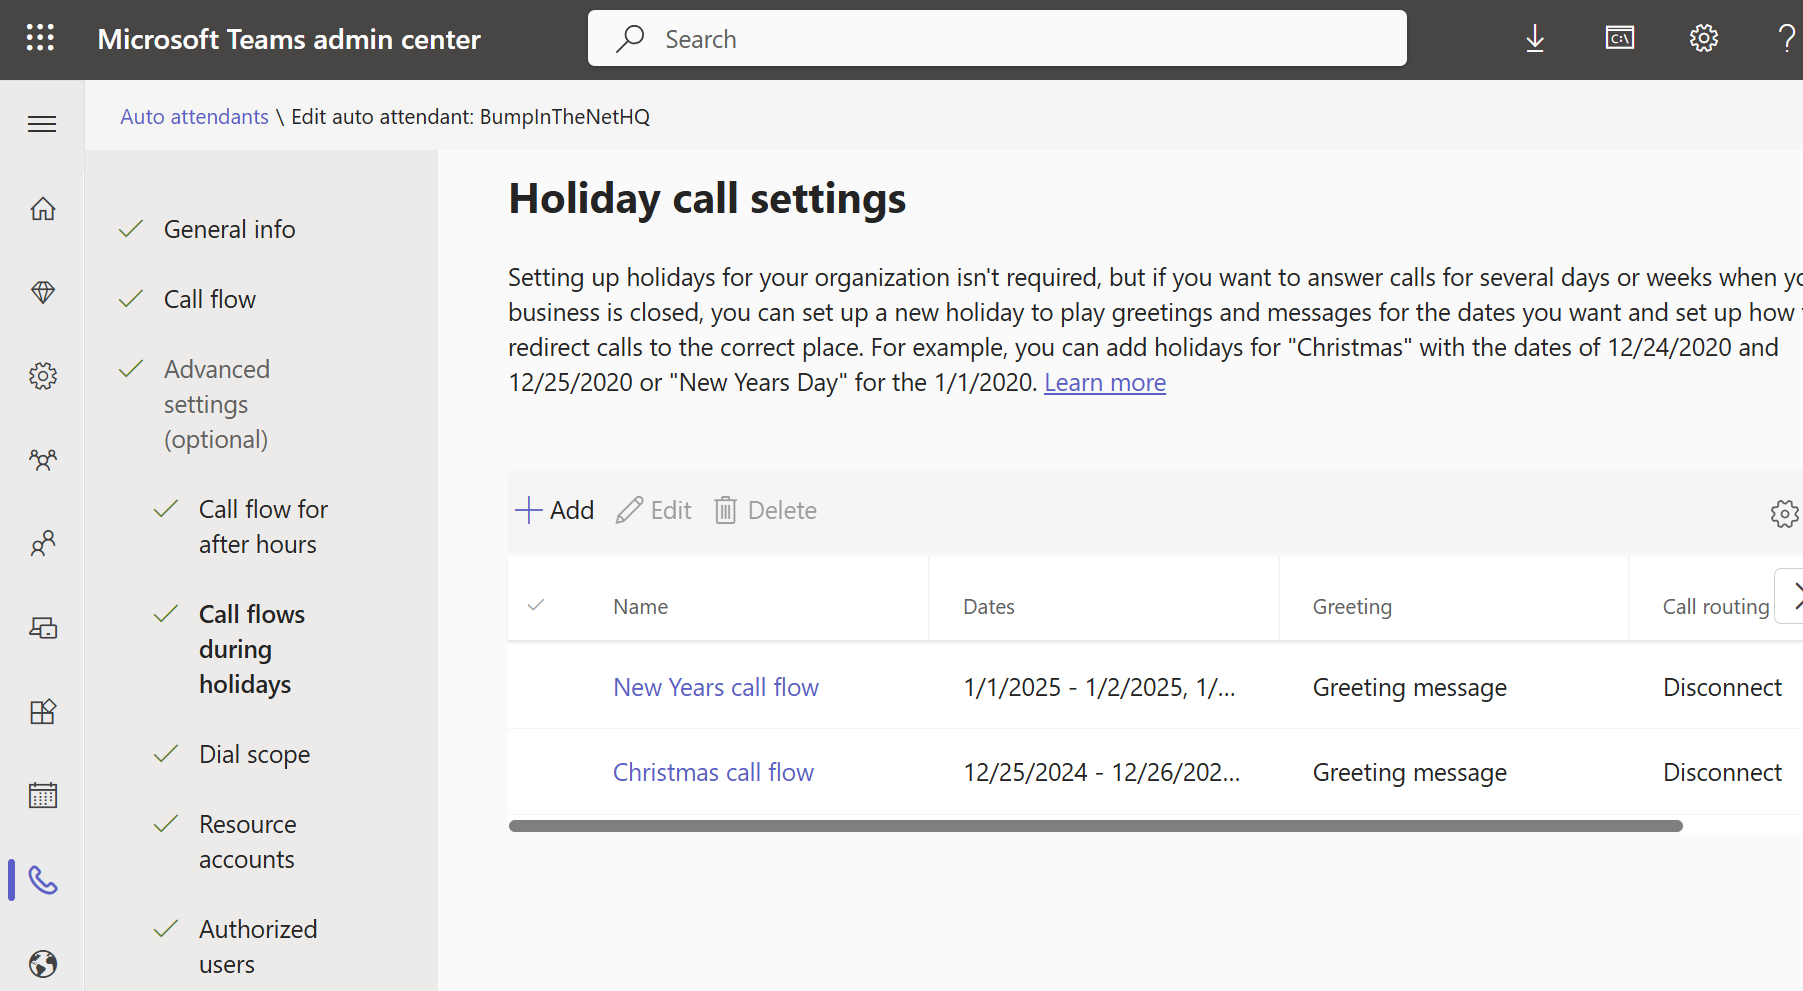Image resolution: width=1803 pixels, height=991 pixels.
Task: Open the app launcher waffle icon
Action: 40,39
